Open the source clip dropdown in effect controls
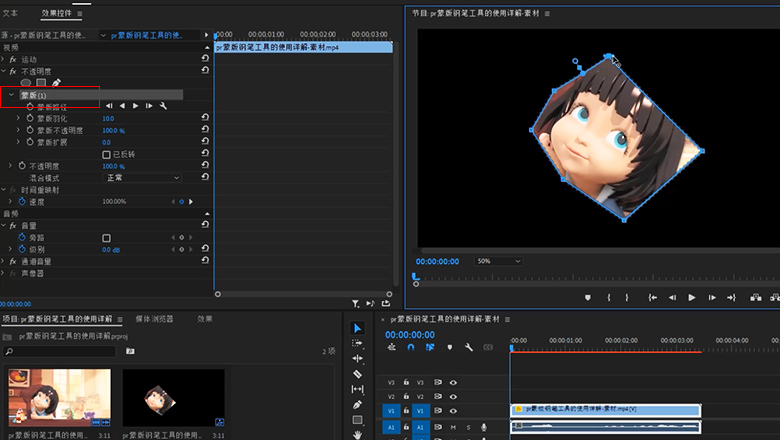Screen dimensions: 780x440 point(103,35)
